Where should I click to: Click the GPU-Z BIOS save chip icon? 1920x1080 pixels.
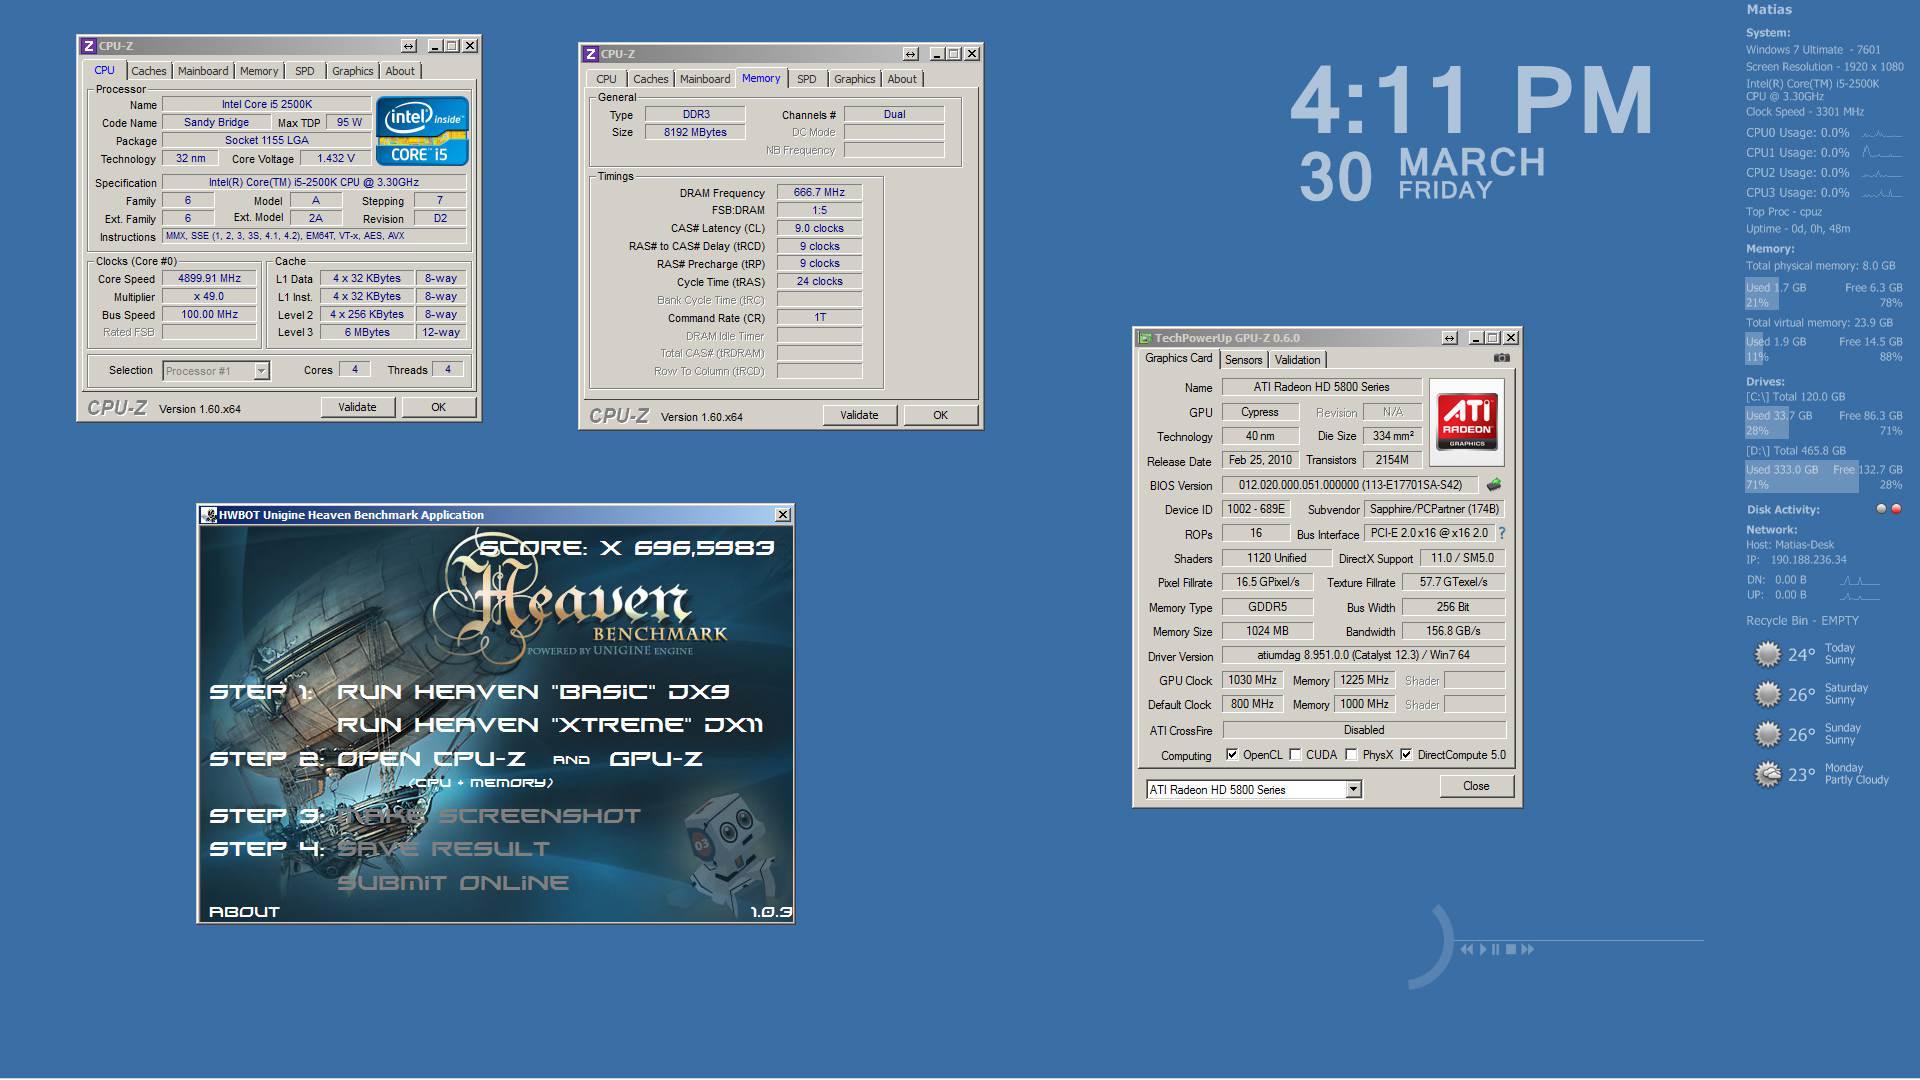[1494, 484]
